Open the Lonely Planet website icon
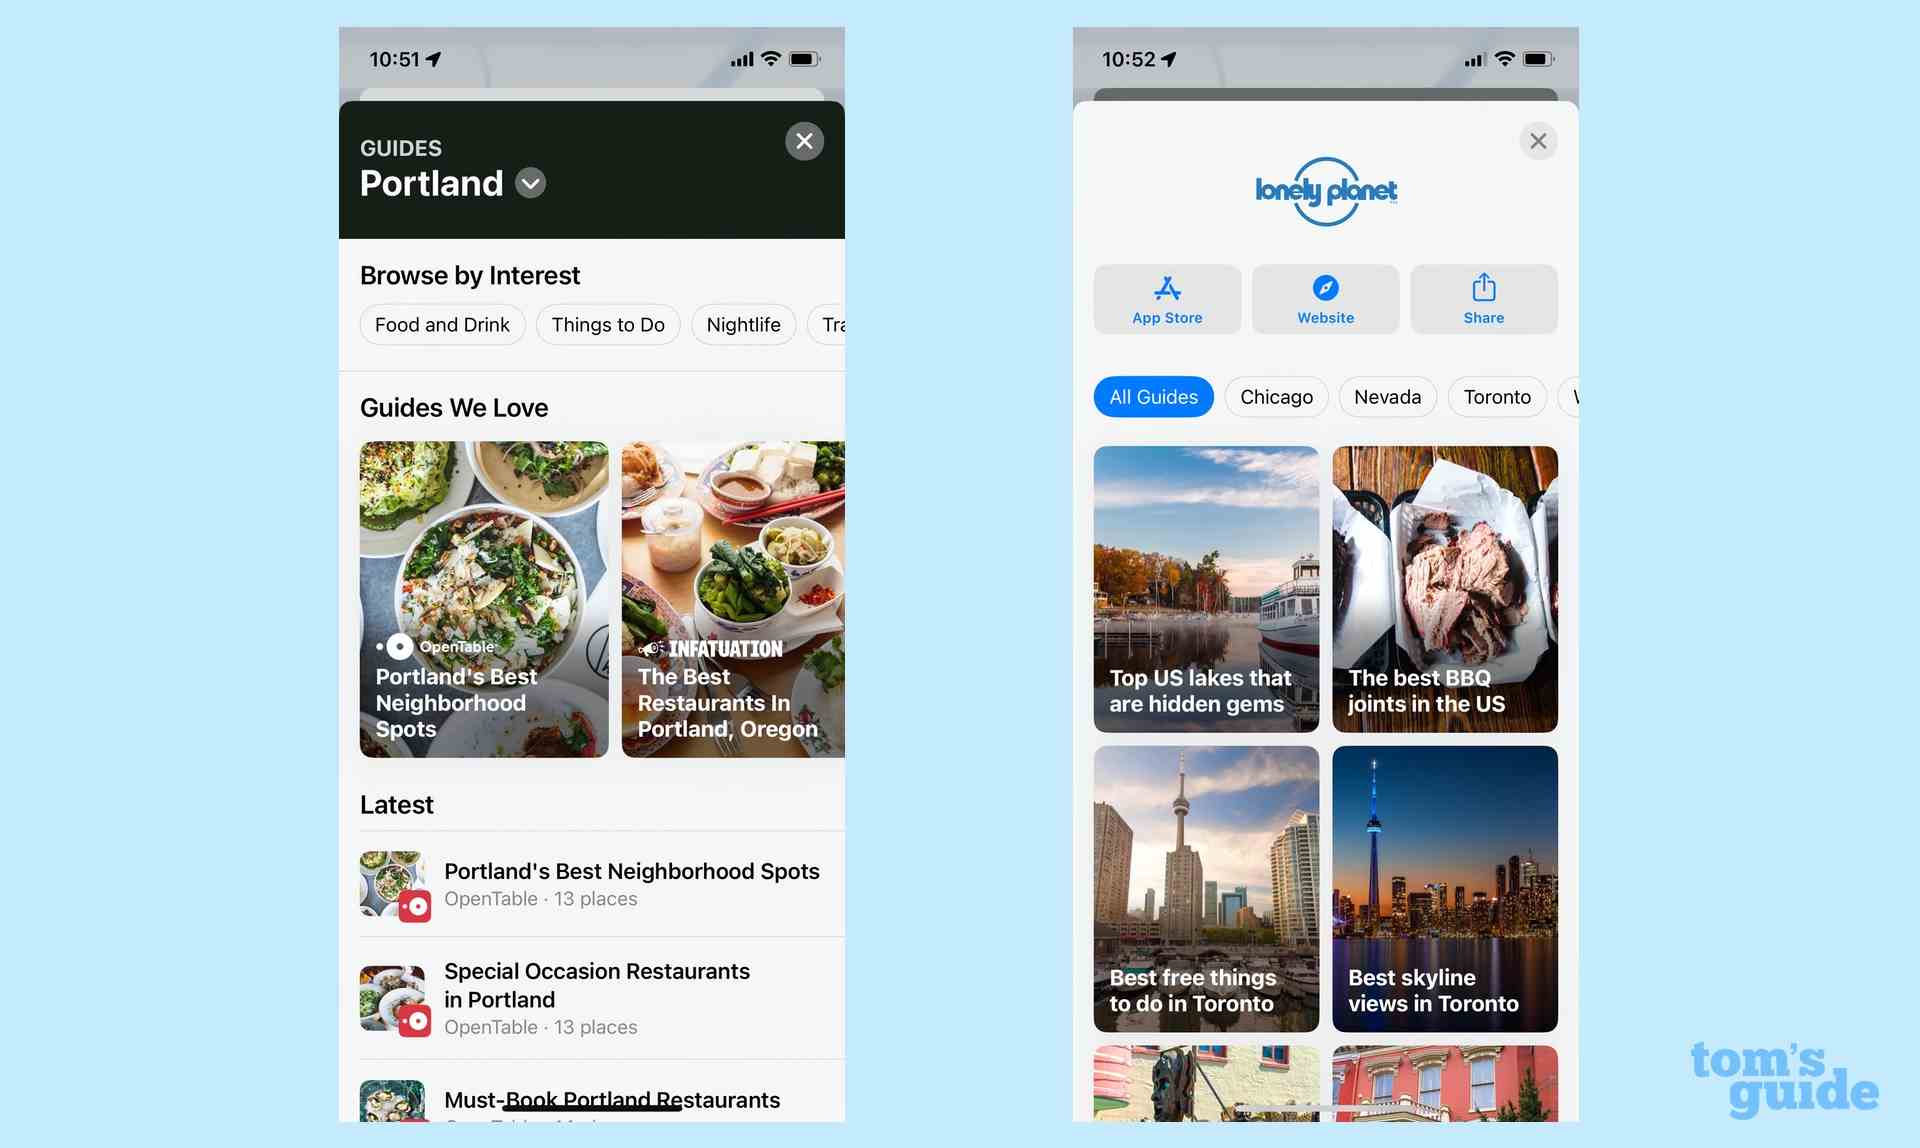Screen dimensions: 1920x1148 click(1324, 299)
